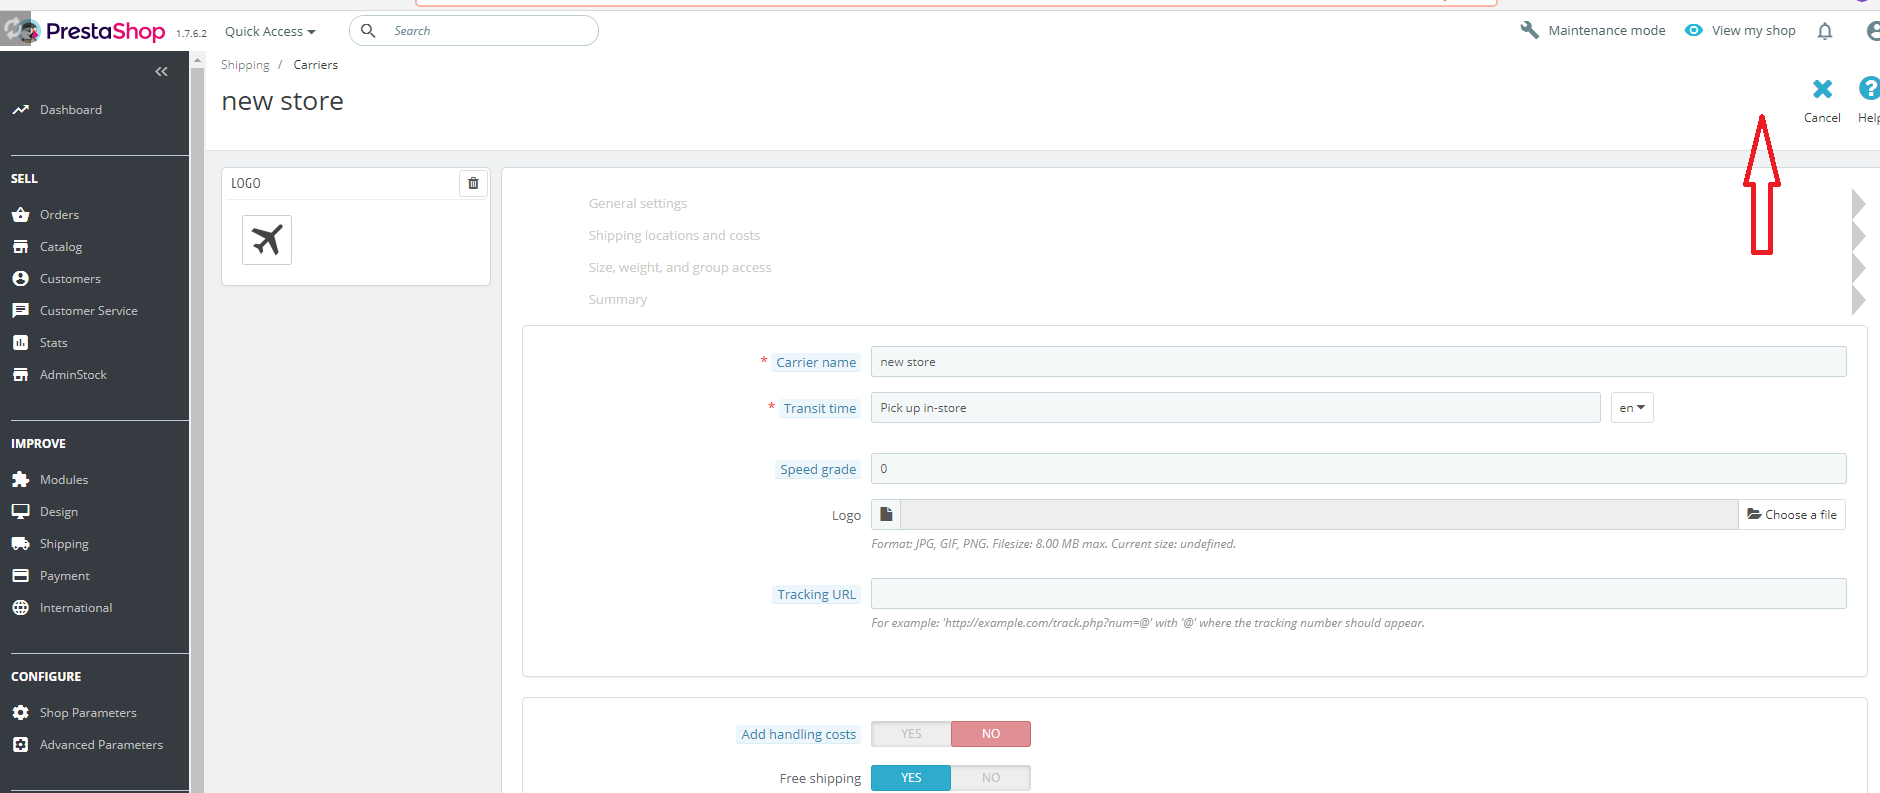Click the Design monitor icon
This screenshot has width=1880, height=793.
pos(20,512)
